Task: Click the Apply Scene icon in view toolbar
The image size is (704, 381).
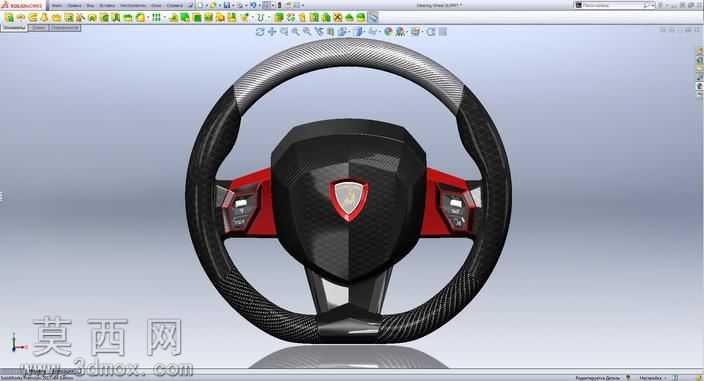Action: (400, 31)
